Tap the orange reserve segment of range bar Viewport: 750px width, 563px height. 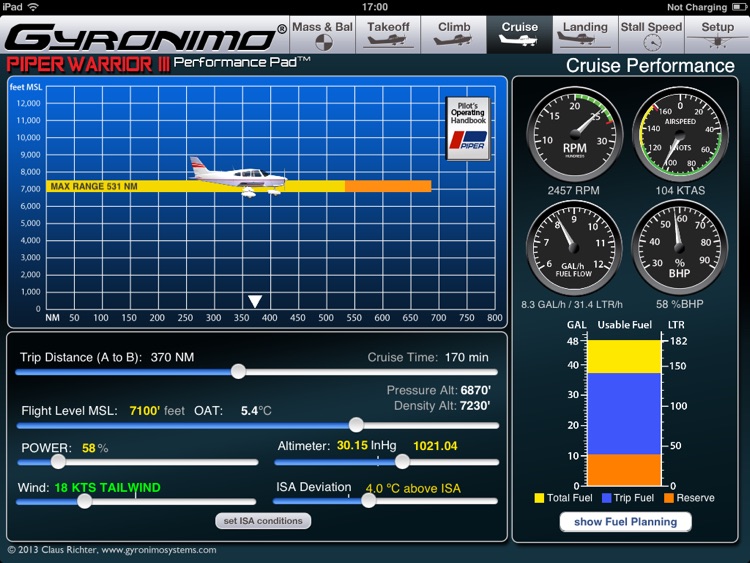click(x=388, y=186)
